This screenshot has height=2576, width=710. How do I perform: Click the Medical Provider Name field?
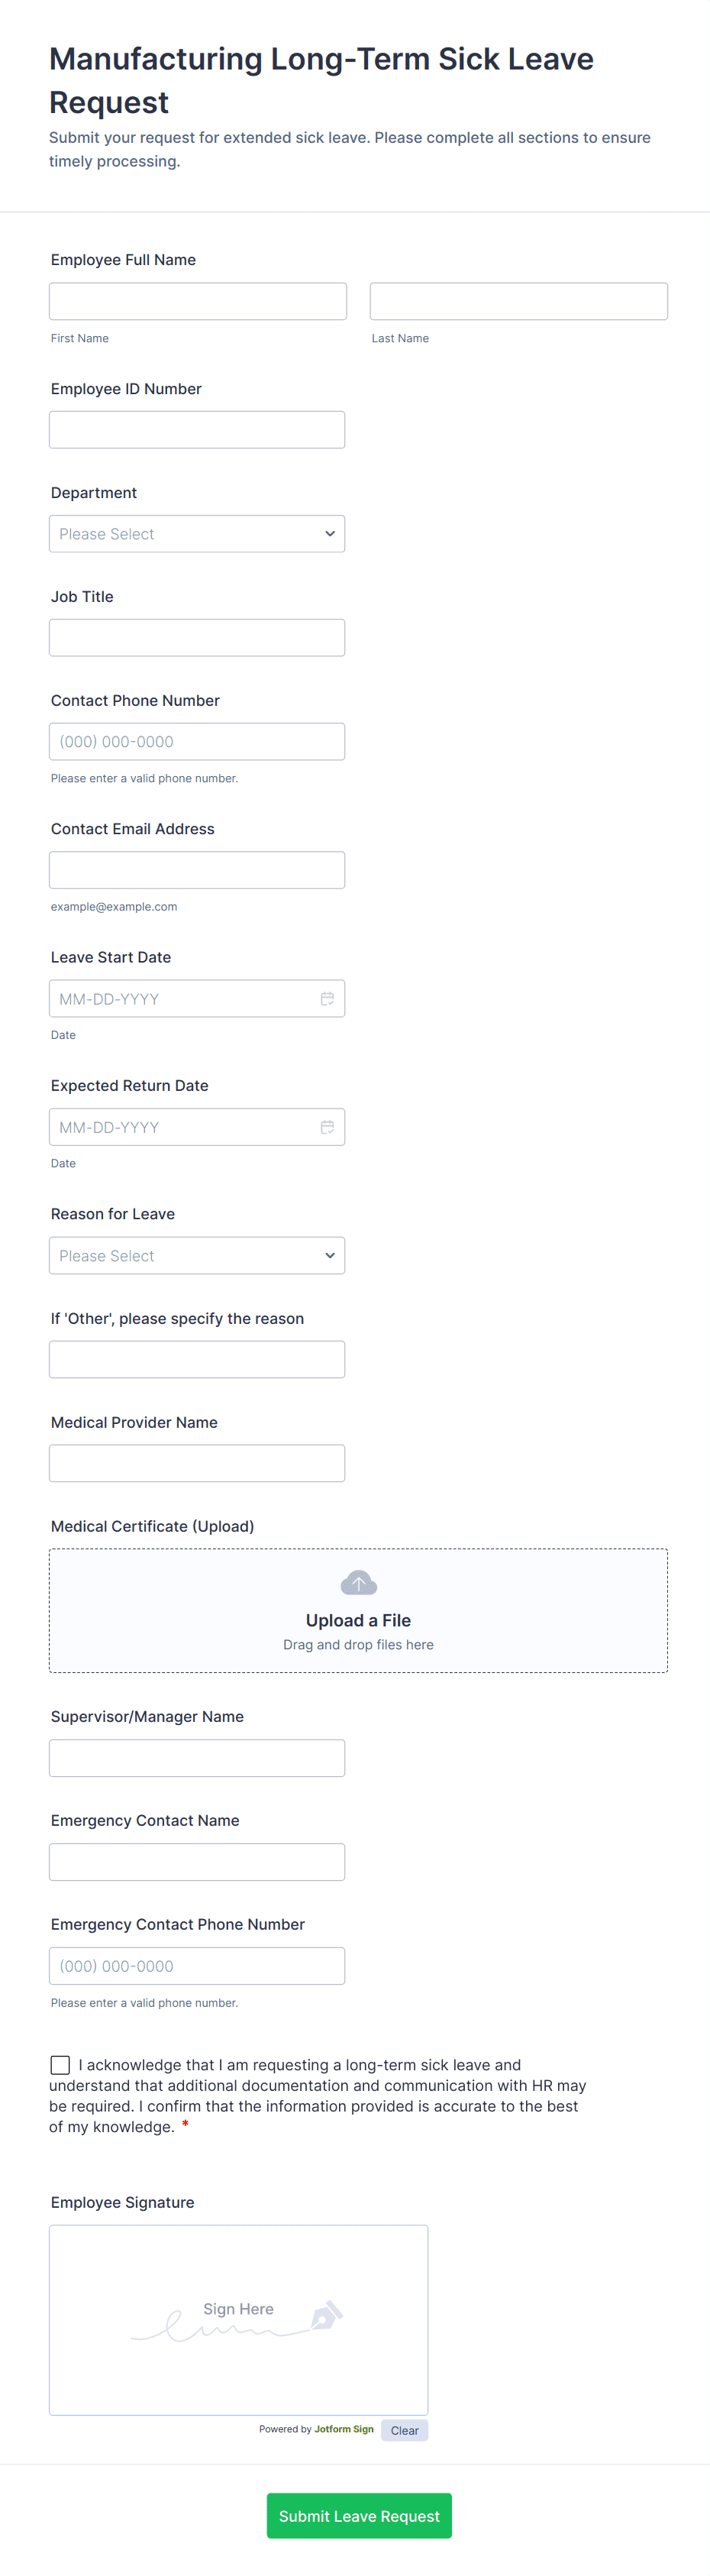pyautogui.click(x=197, y=1463)
